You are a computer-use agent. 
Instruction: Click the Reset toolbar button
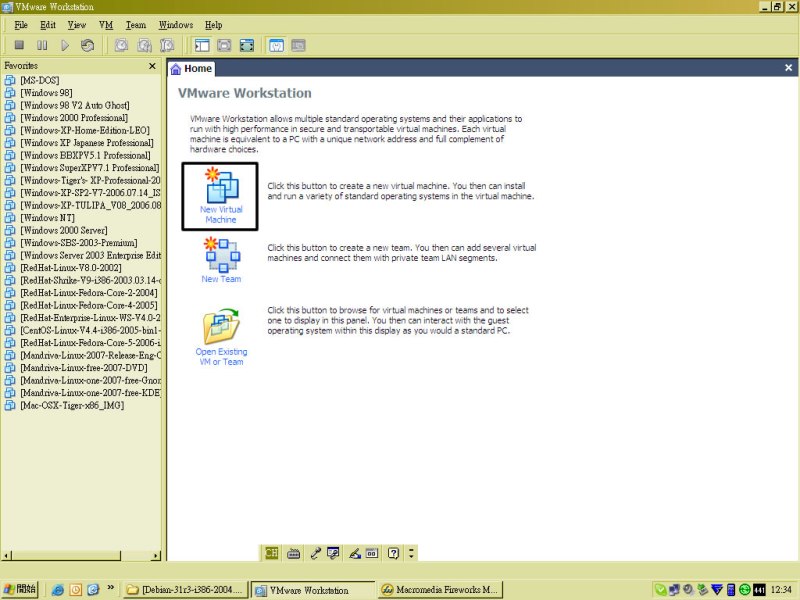coord(87,45)
